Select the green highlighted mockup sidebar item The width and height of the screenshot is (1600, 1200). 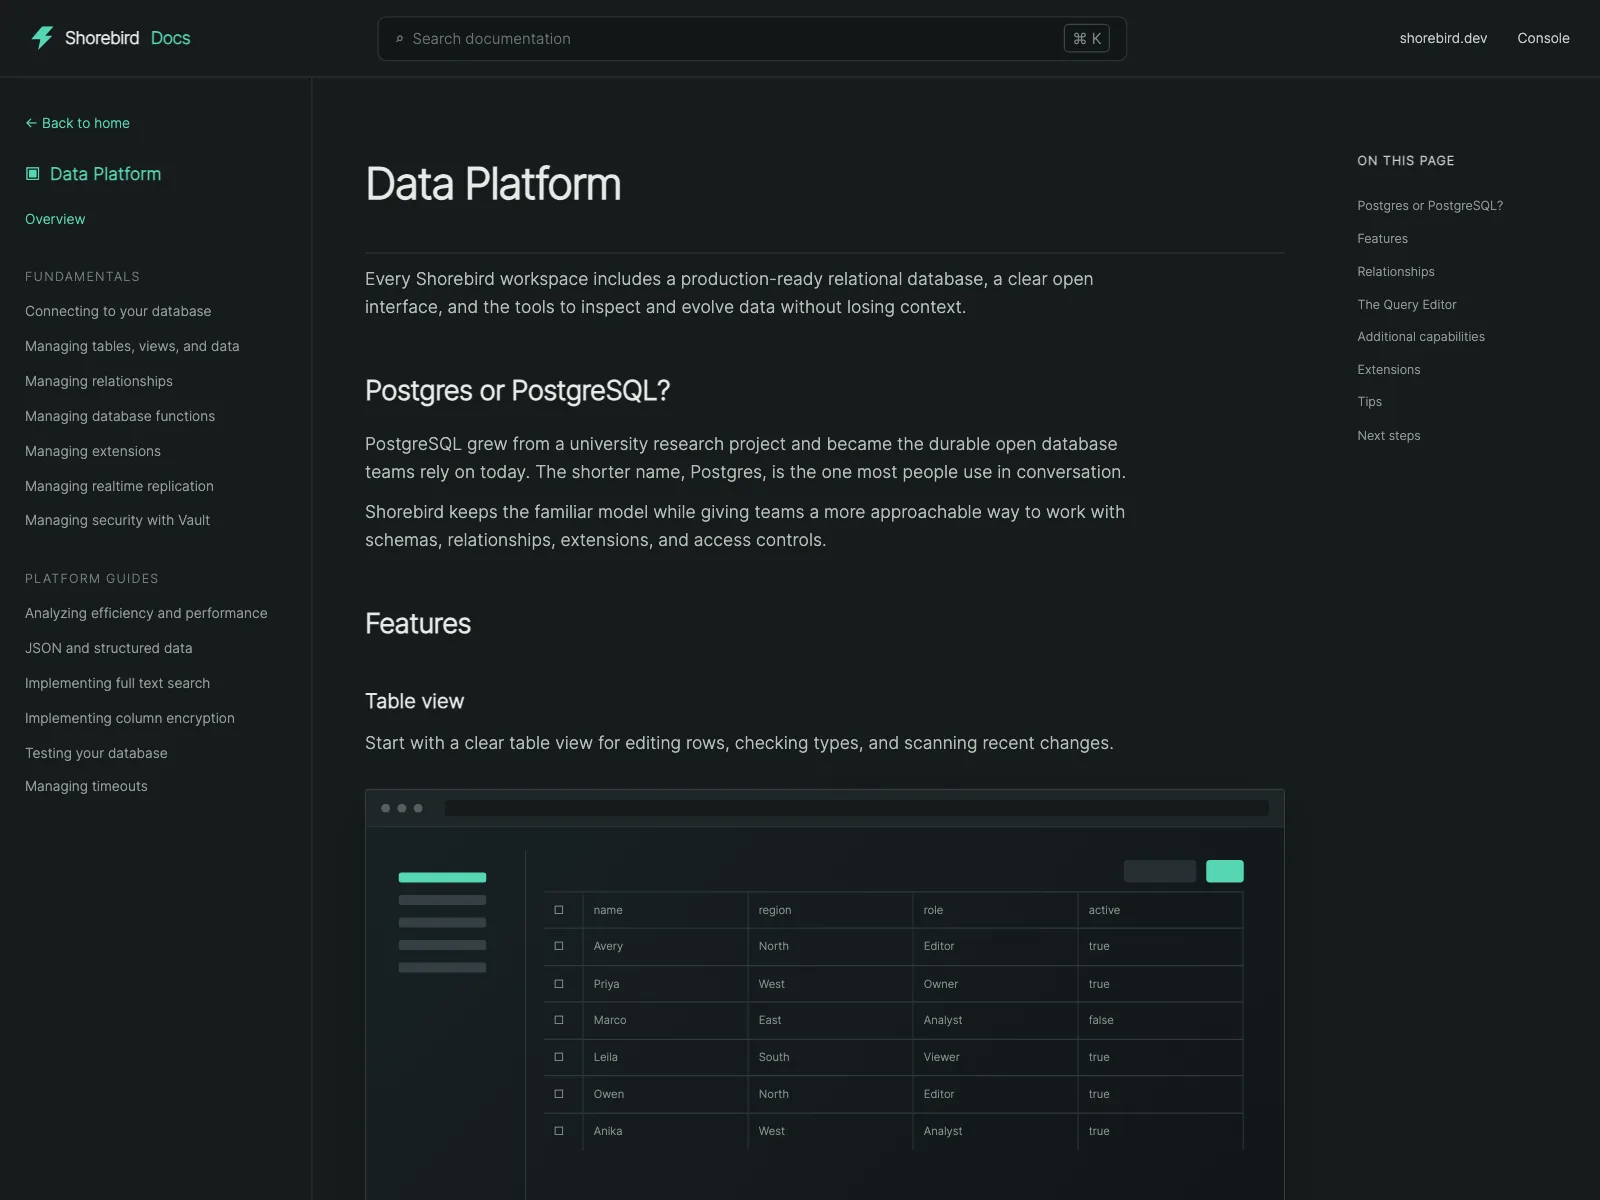click(442, 878)
